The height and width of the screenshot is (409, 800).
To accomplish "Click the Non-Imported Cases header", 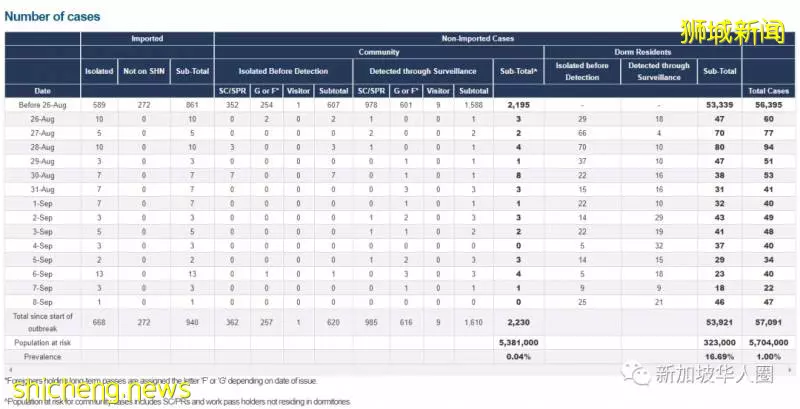I will [x=478, y=39].
